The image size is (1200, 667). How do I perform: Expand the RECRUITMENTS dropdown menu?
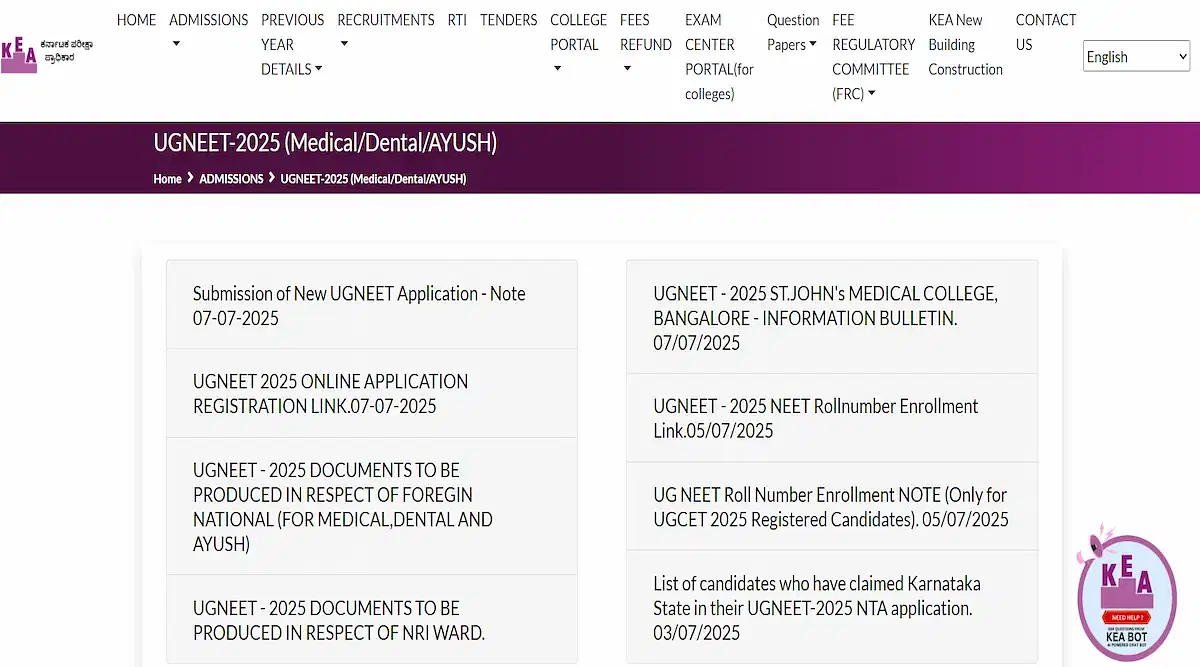click(x=386, y=32)
